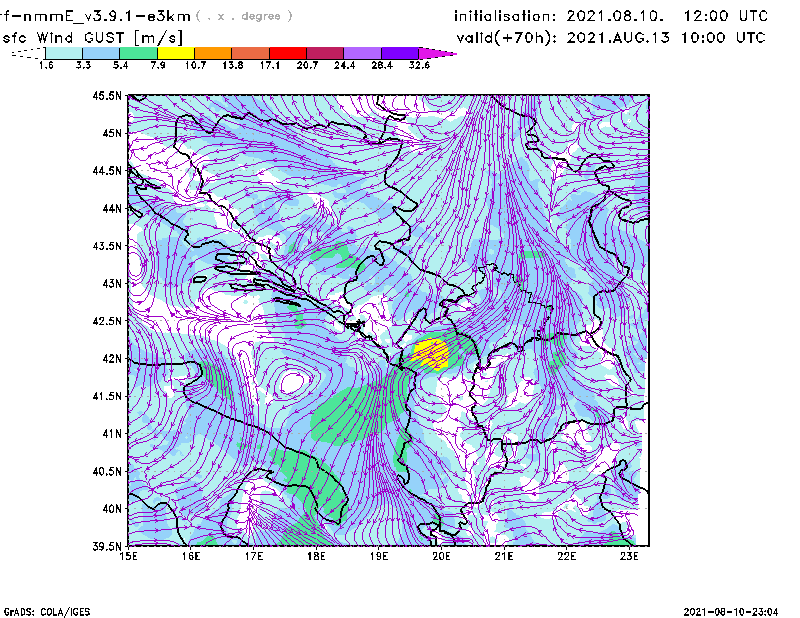
Task: Click the 41.5N latitude label
Action: [x=108, y=396]
